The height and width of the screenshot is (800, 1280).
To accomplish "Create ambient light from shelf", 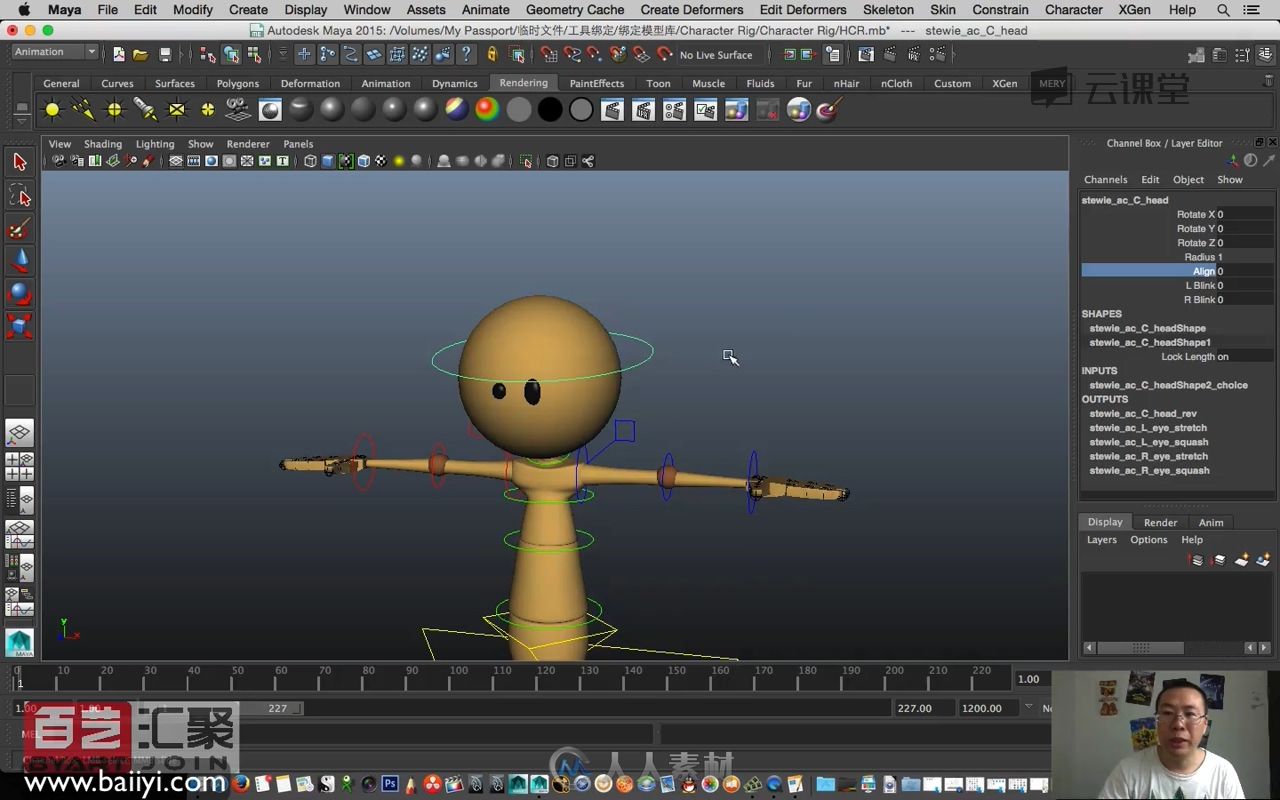I will 52,110.
